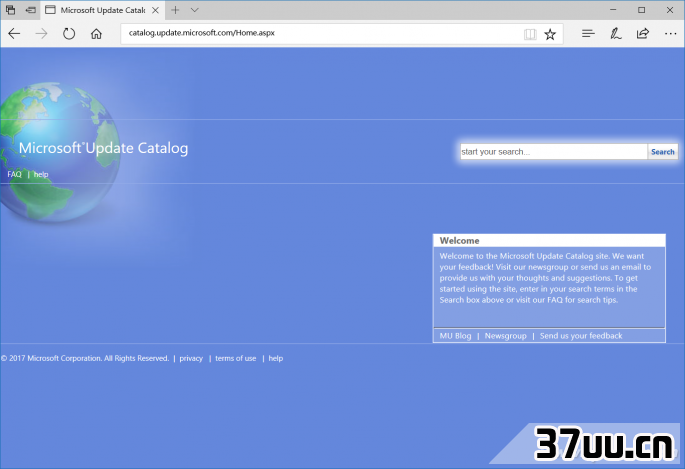Open the FAQ link
Viewport: 685px width, 469px height.
pos(14,174)
